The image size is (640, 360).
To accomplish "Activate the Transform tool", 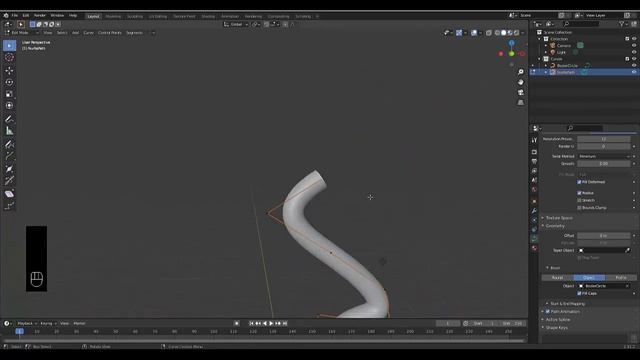I will 9,105.
